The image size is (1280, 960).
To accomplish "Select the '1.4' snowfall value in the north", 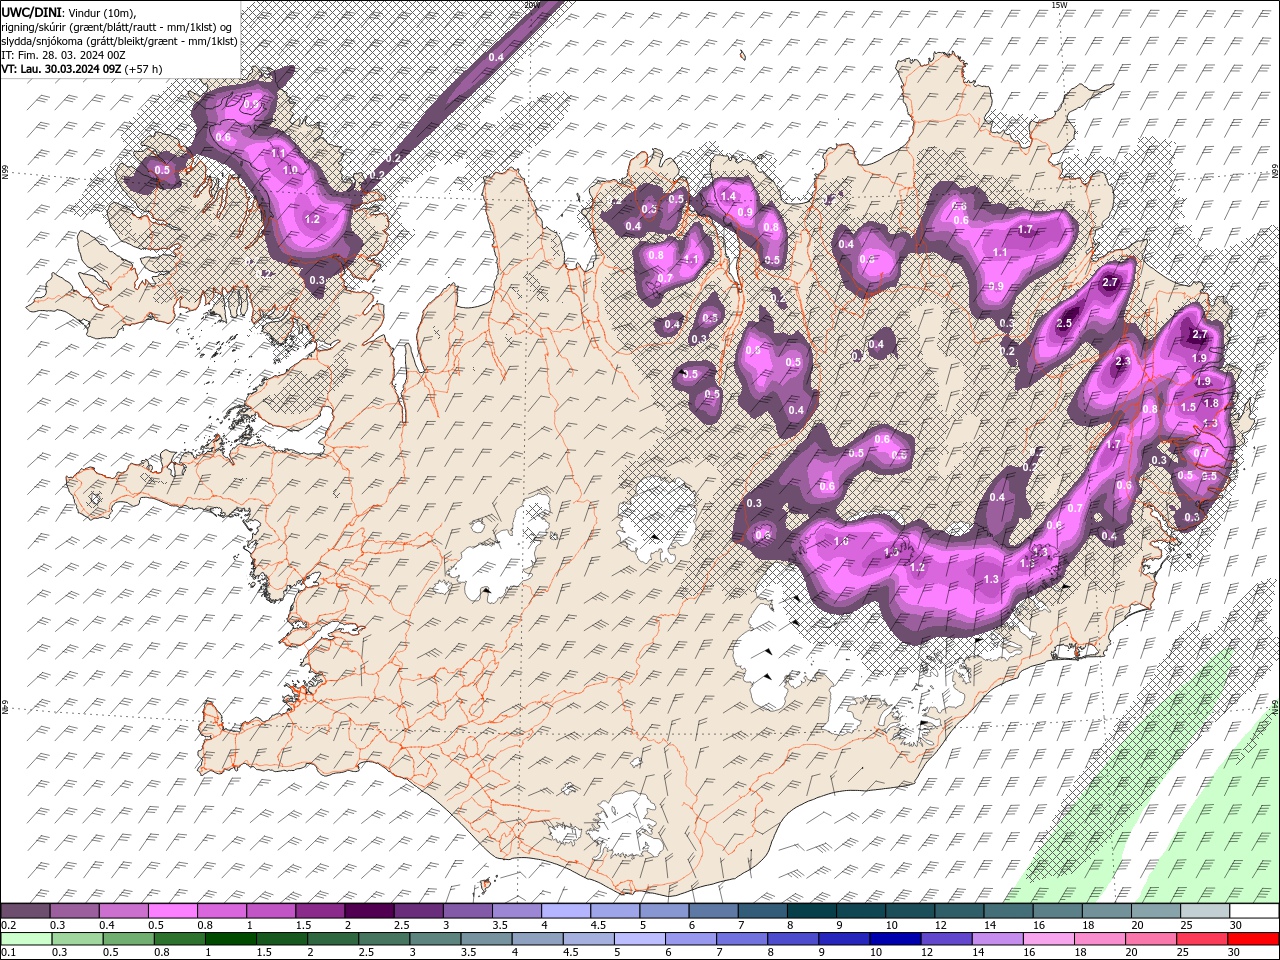I will coord(728,196).
